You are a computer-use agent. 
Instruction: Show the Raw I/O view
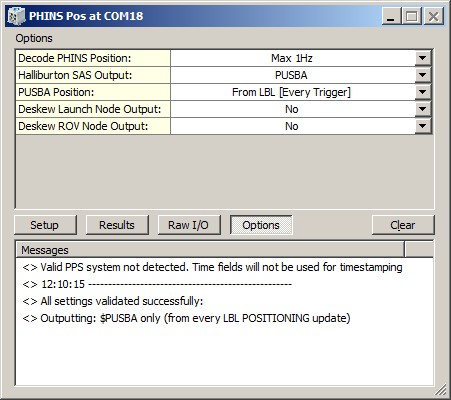pos(189,225)
